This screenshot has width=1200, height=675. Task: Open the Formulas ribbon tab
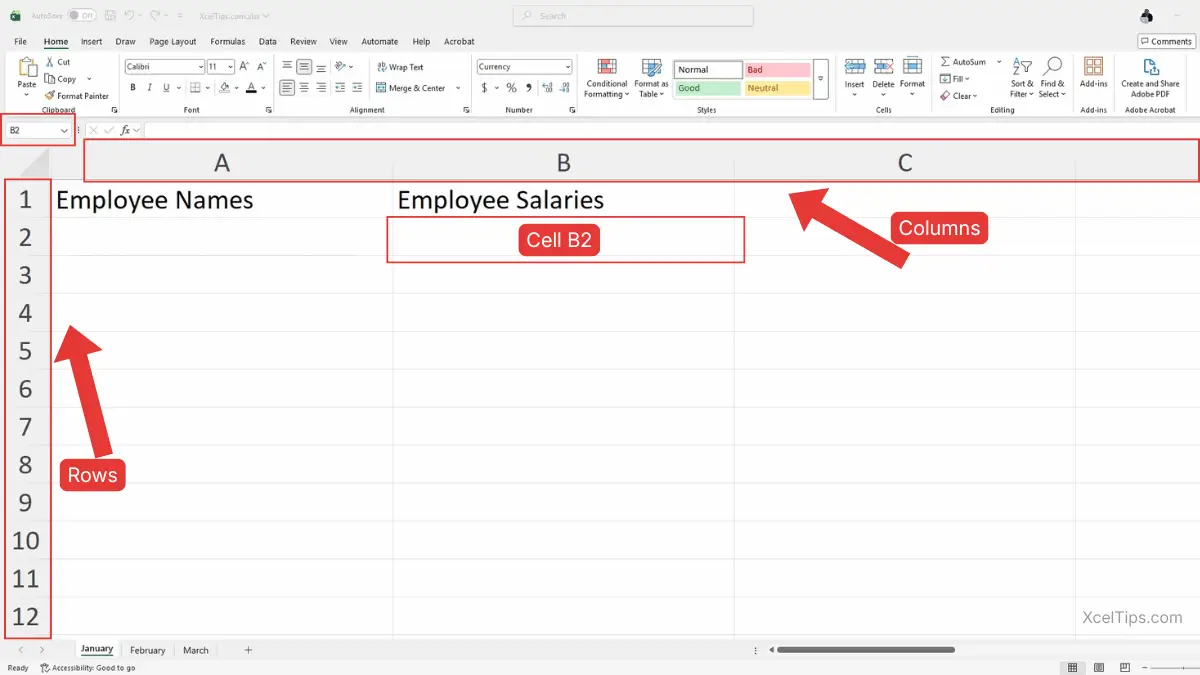227,42
